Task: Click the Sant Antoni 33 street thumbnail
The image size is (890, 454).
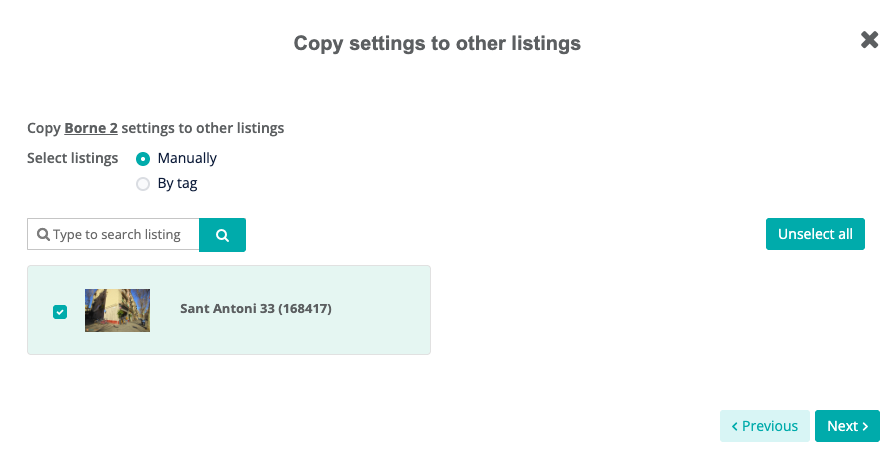Action: [x=117, y=310]
